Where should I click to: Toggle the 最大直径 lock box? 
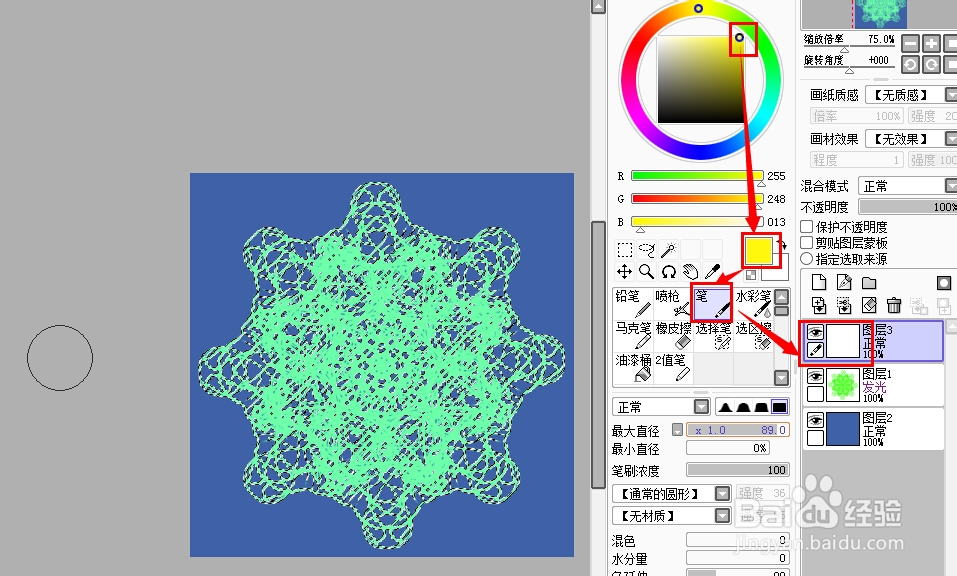tap(677, 430)
